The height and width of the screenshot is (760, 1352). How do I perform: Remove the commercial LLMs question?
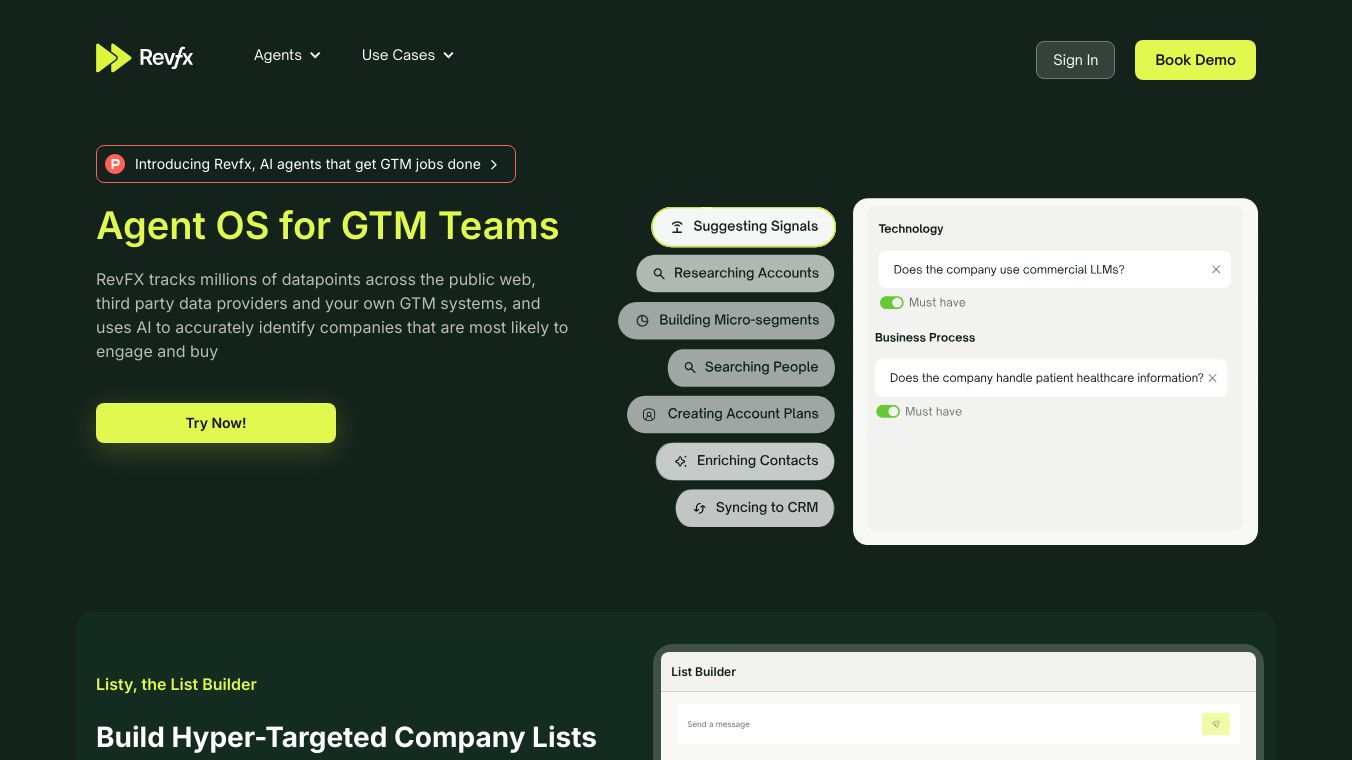pyautogui.click(x=1216, y=270)
